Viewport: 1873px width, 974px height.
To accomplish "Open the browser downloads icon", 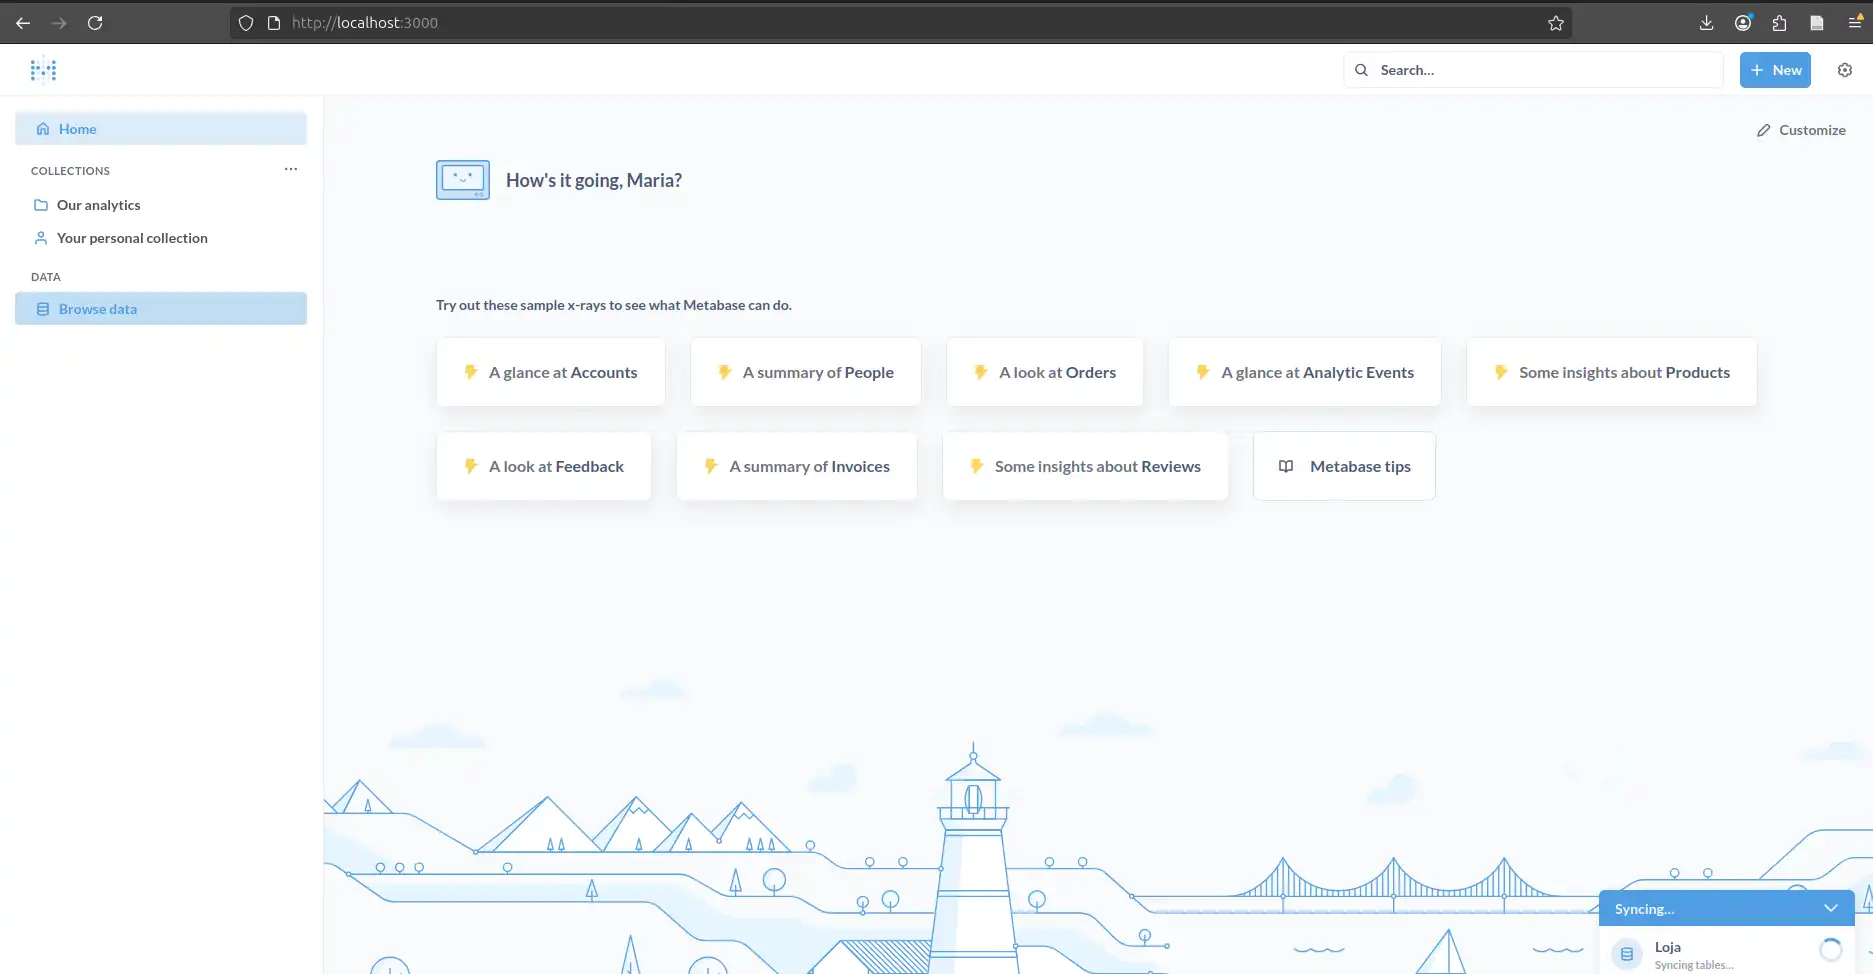I will tap(1706, 22).
